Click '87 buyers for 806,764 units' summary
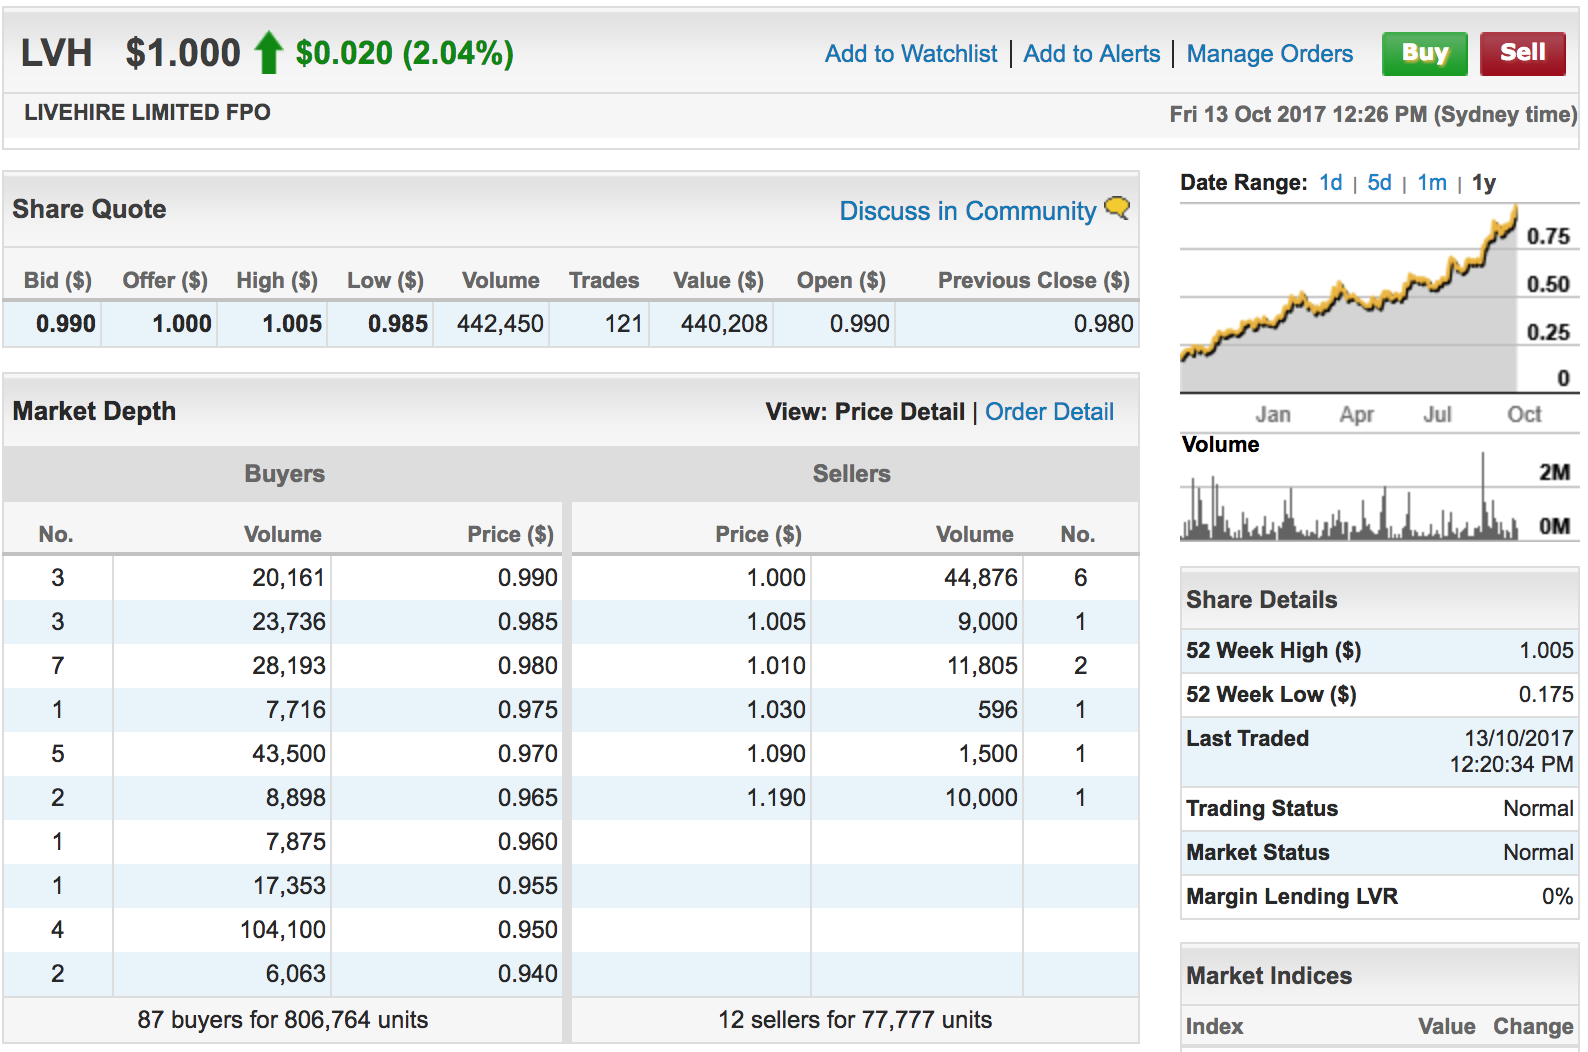The height and width of the screenshot is (1052, 1588). click(x=283, y=1020)
